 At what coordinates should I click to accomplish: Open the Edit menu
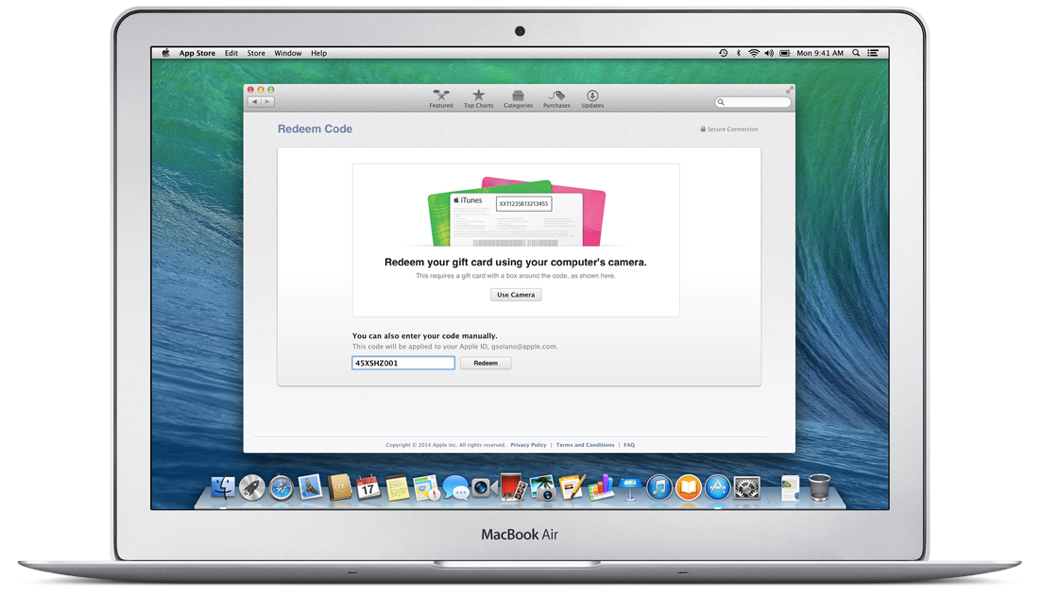231,53
